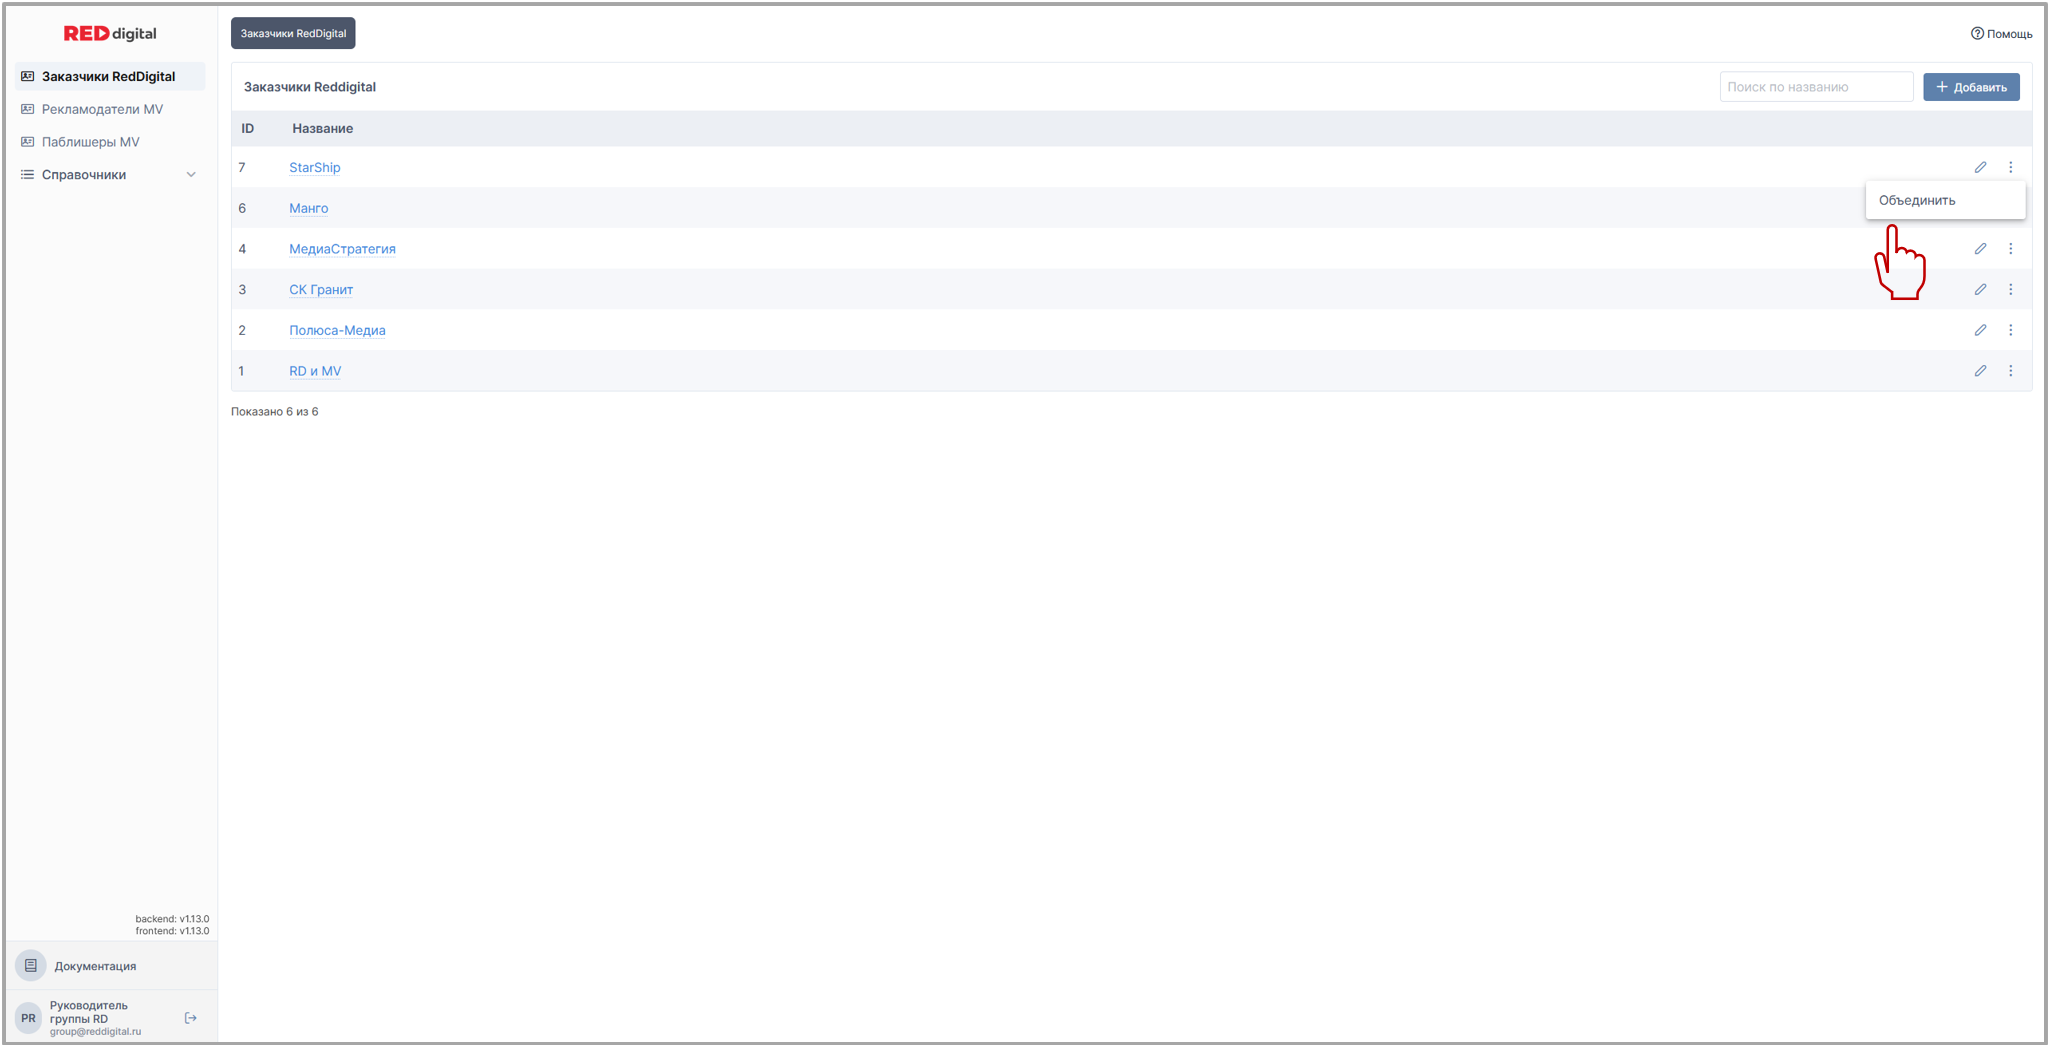Open three-dot menu for СК Гранит
This screenshot has height=1048, width=2052.
click(x=2010, y=290)
